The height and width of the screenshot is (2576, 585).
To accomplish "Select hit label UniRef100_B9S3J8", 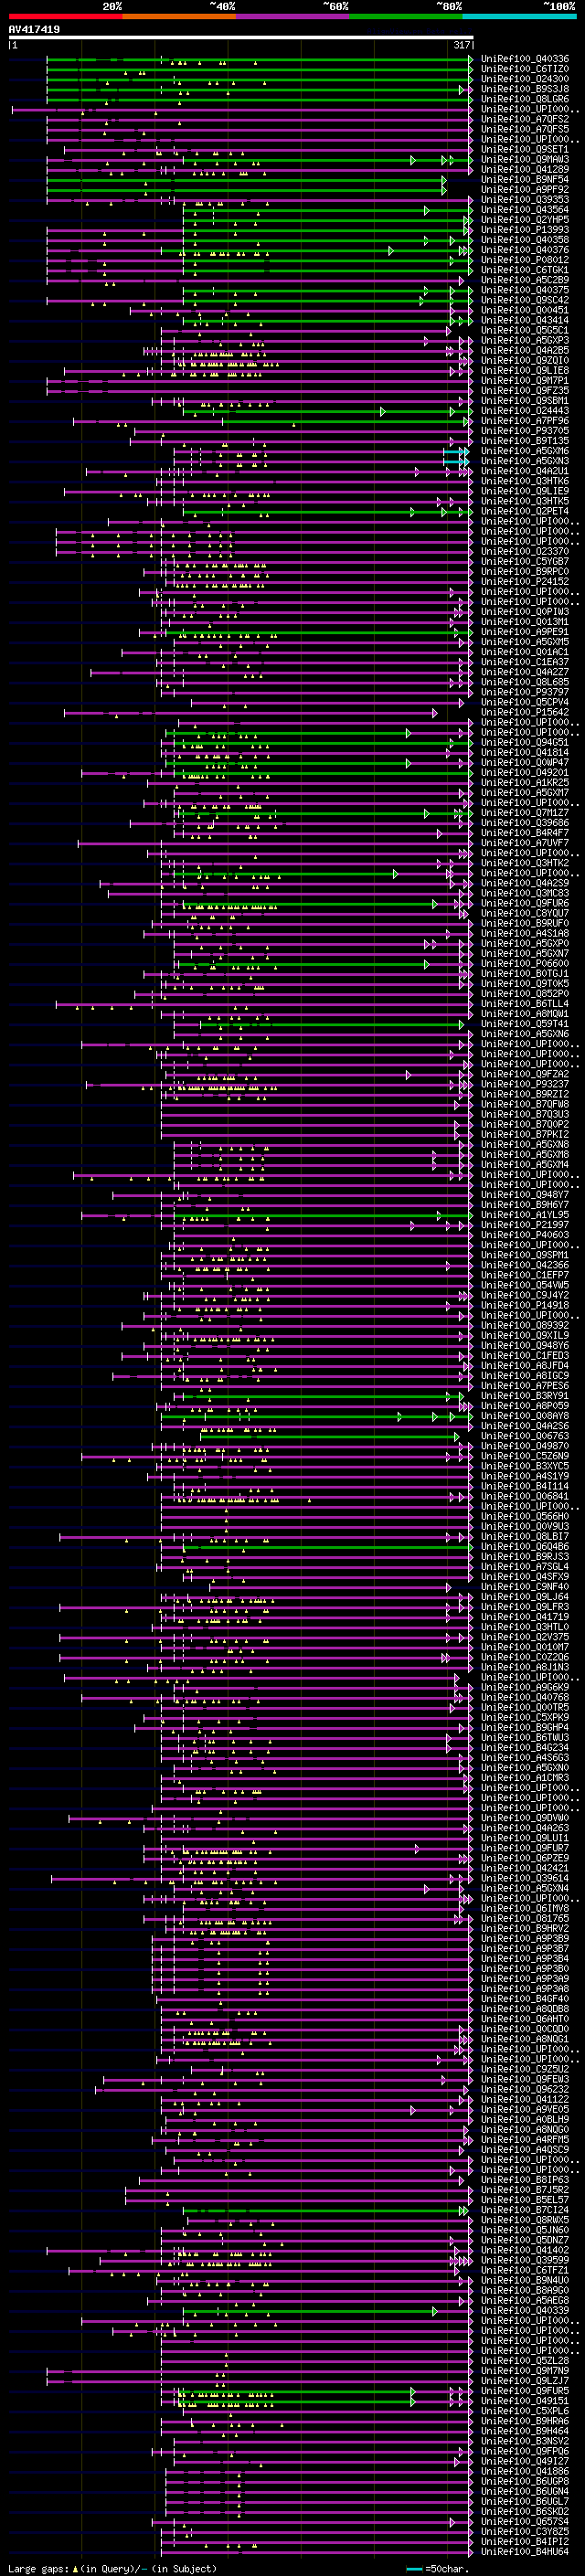I will [524, 89].
